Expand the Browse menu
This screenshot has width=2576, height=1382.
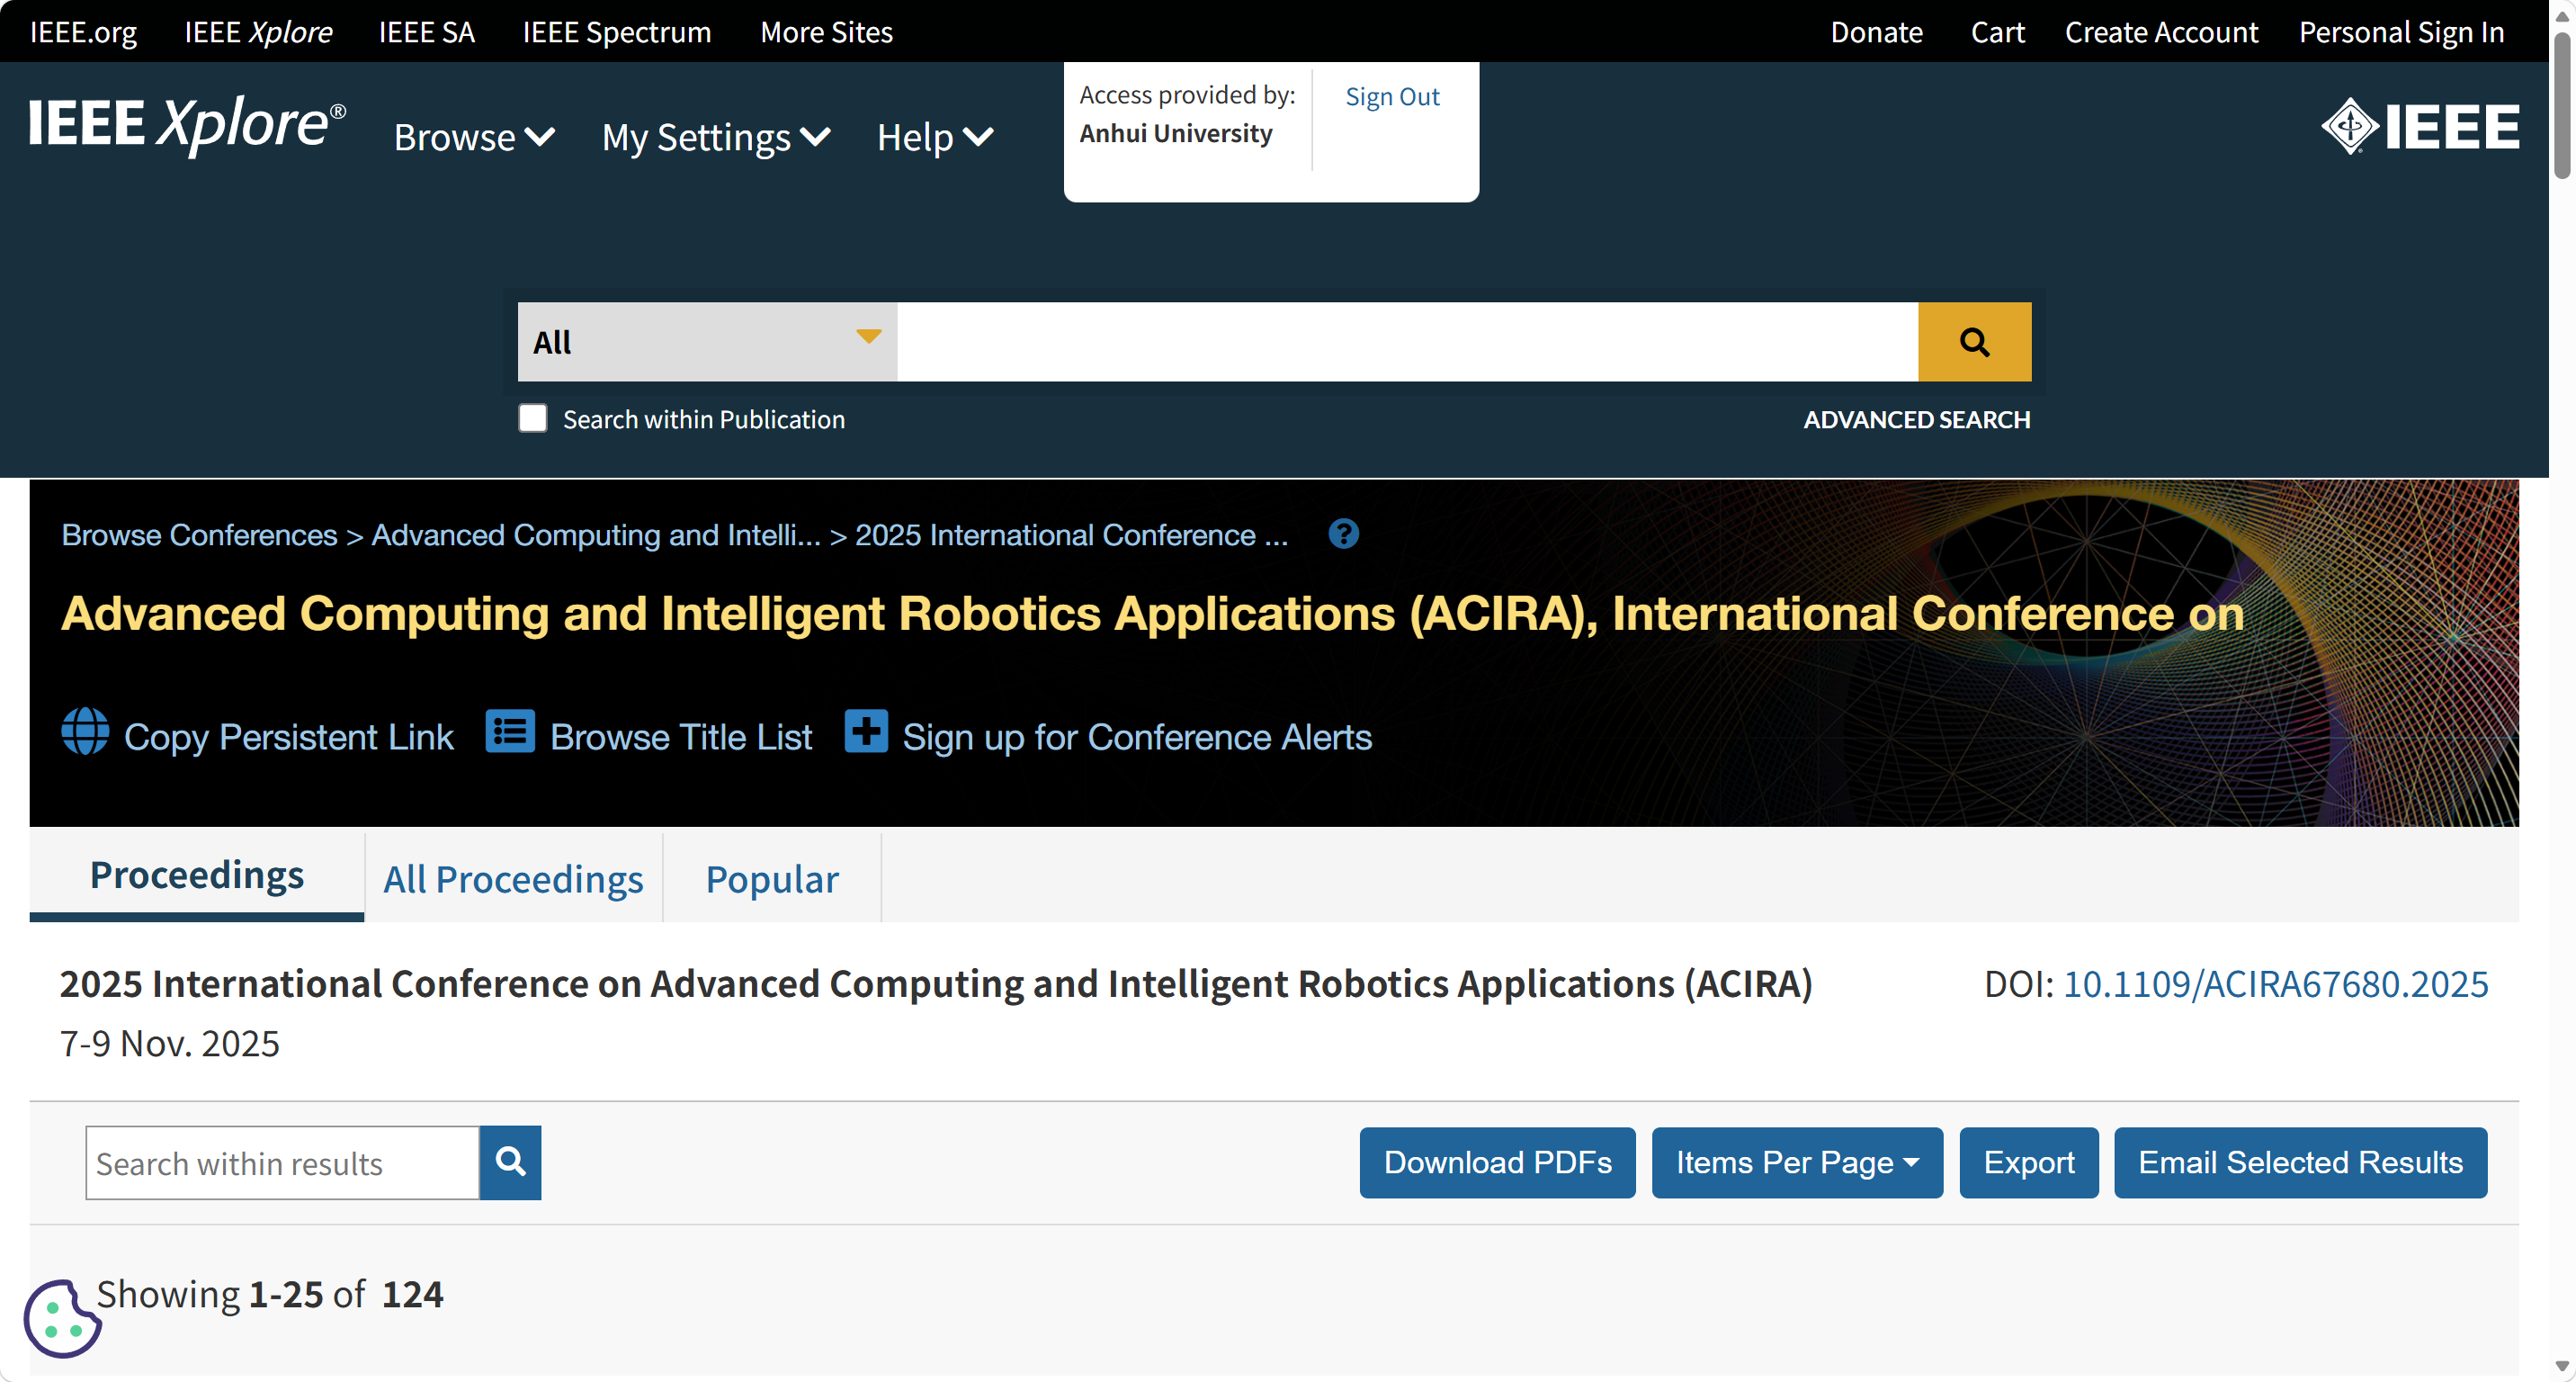474,138
